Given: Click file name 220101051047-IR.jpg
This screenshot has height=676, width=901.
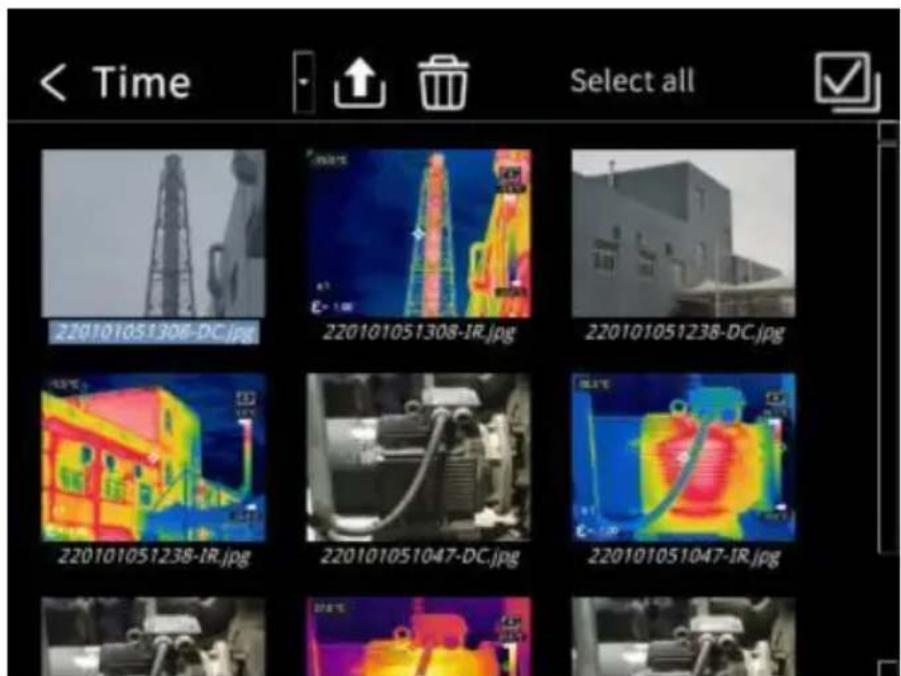Looking at the screenshot, I should 684,556.
